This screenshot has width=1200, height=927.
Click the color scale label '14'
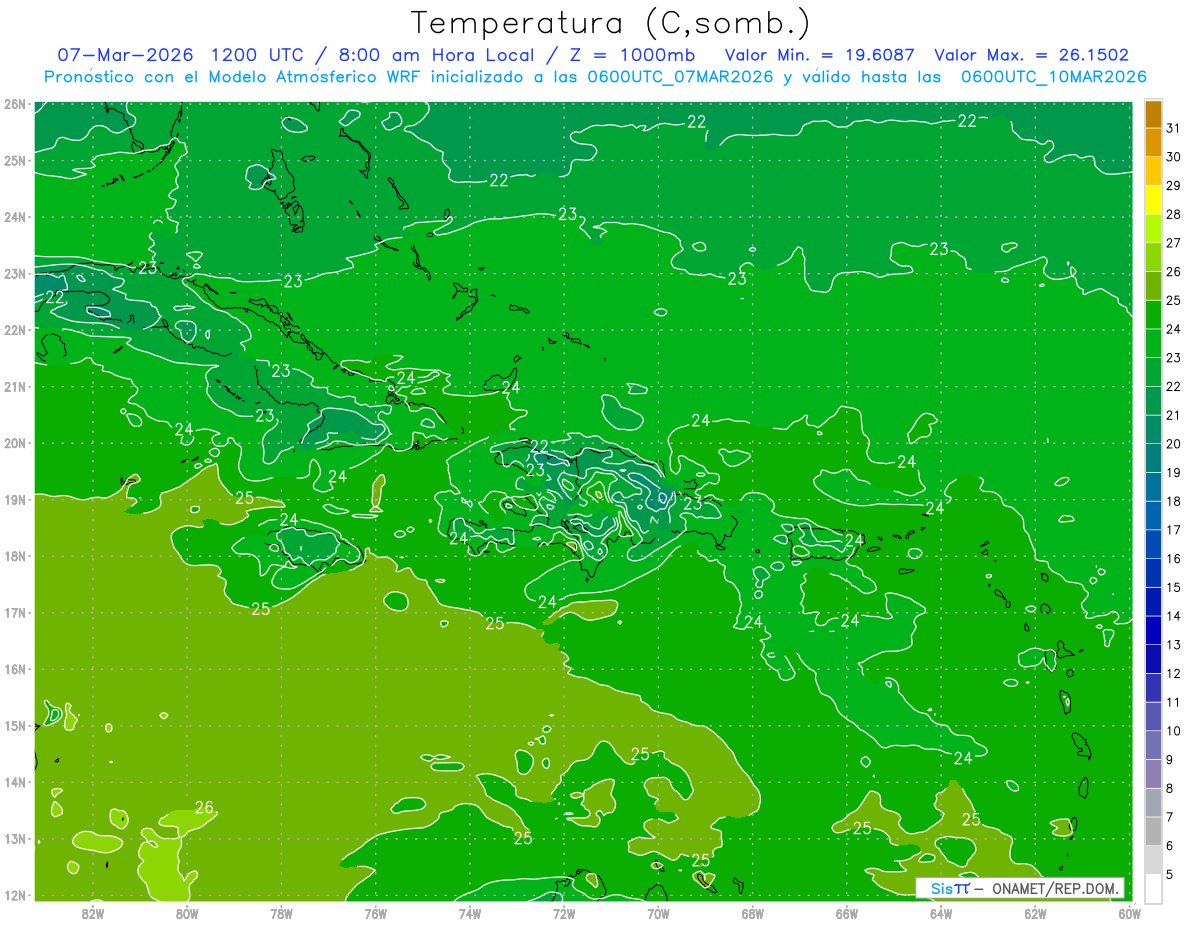coord(1173,616)
